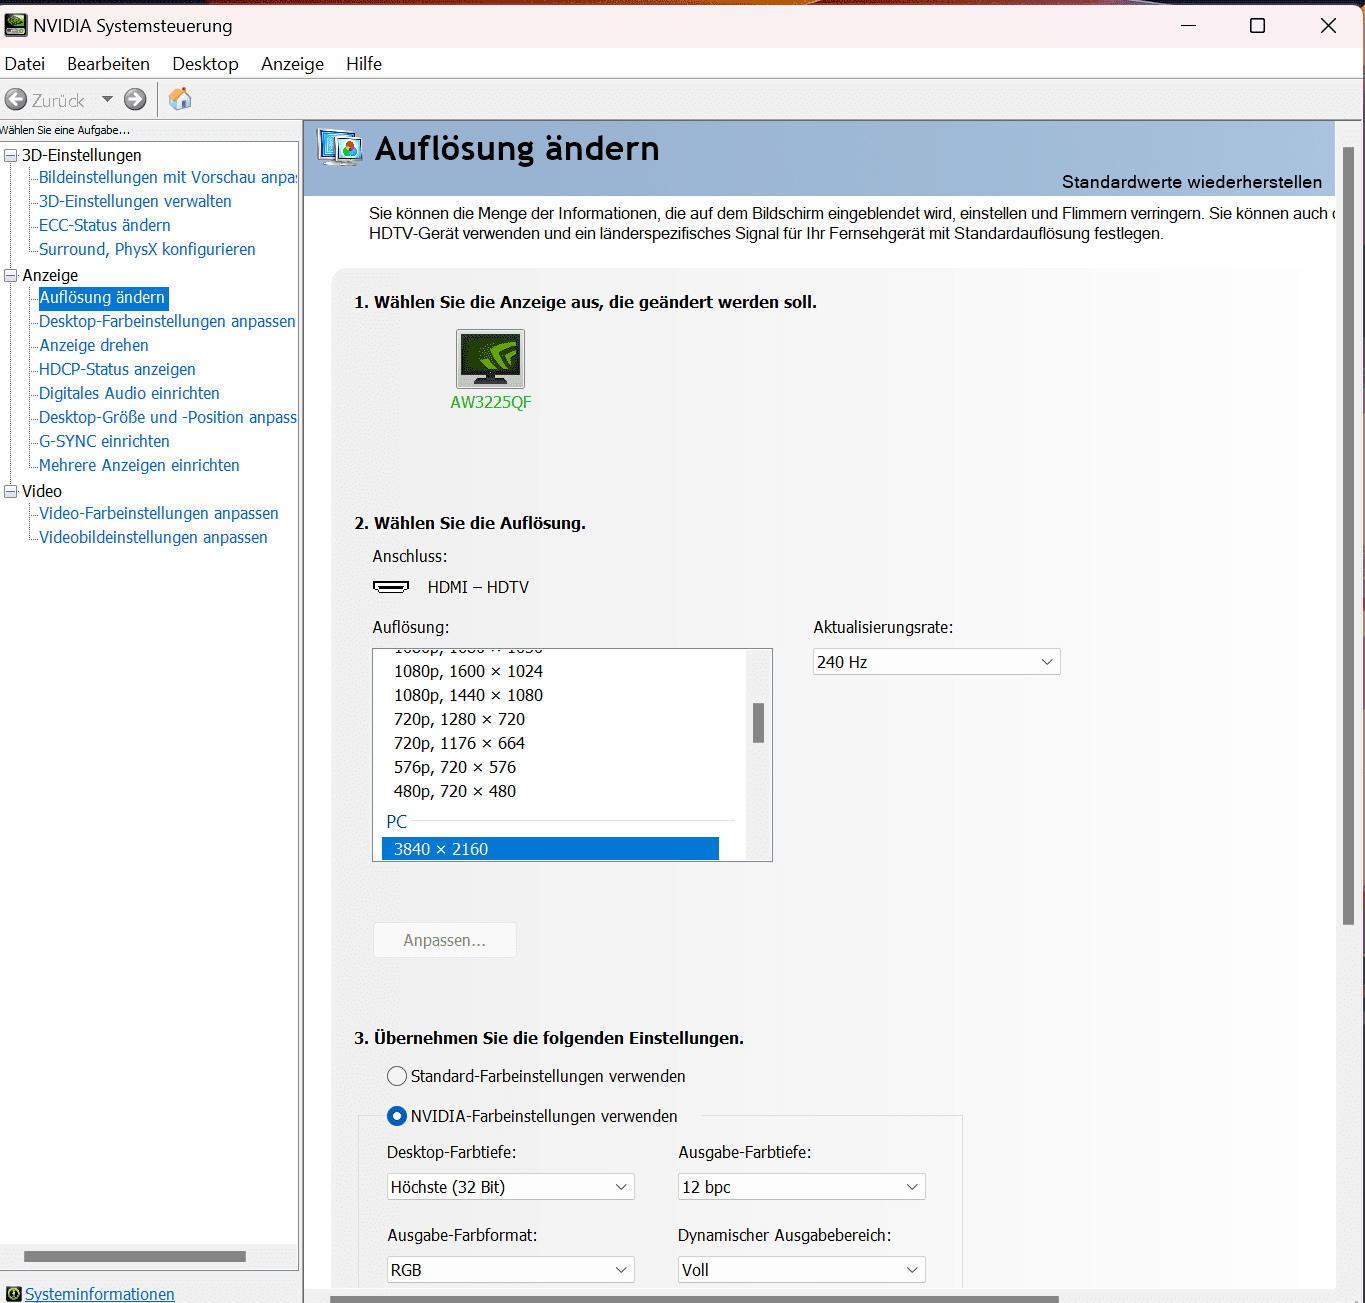The height and width of the screenshot is (1303, 1365).
Task: Open 'Anzeige drehen' in the tree
Action: [94, 345]
